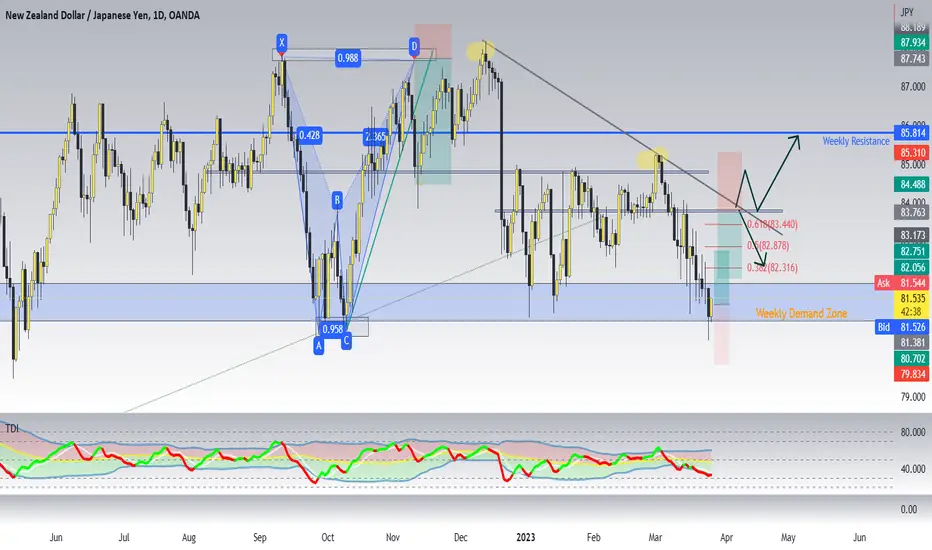Click the Apr label on the time axis
Viewport: 932px width, 550px height.
tap(726, 538)
